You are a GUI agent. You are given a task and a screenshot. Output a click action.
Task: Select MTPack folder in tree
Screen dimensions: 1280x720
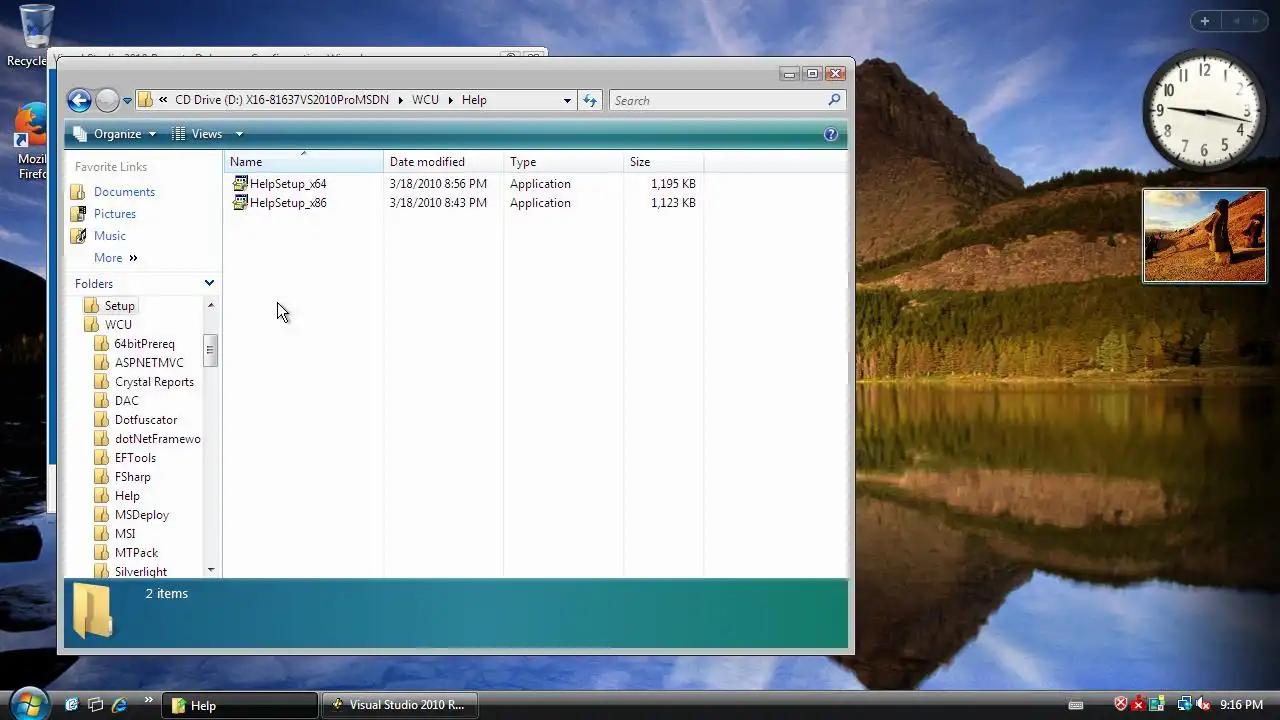pos(136,553)
